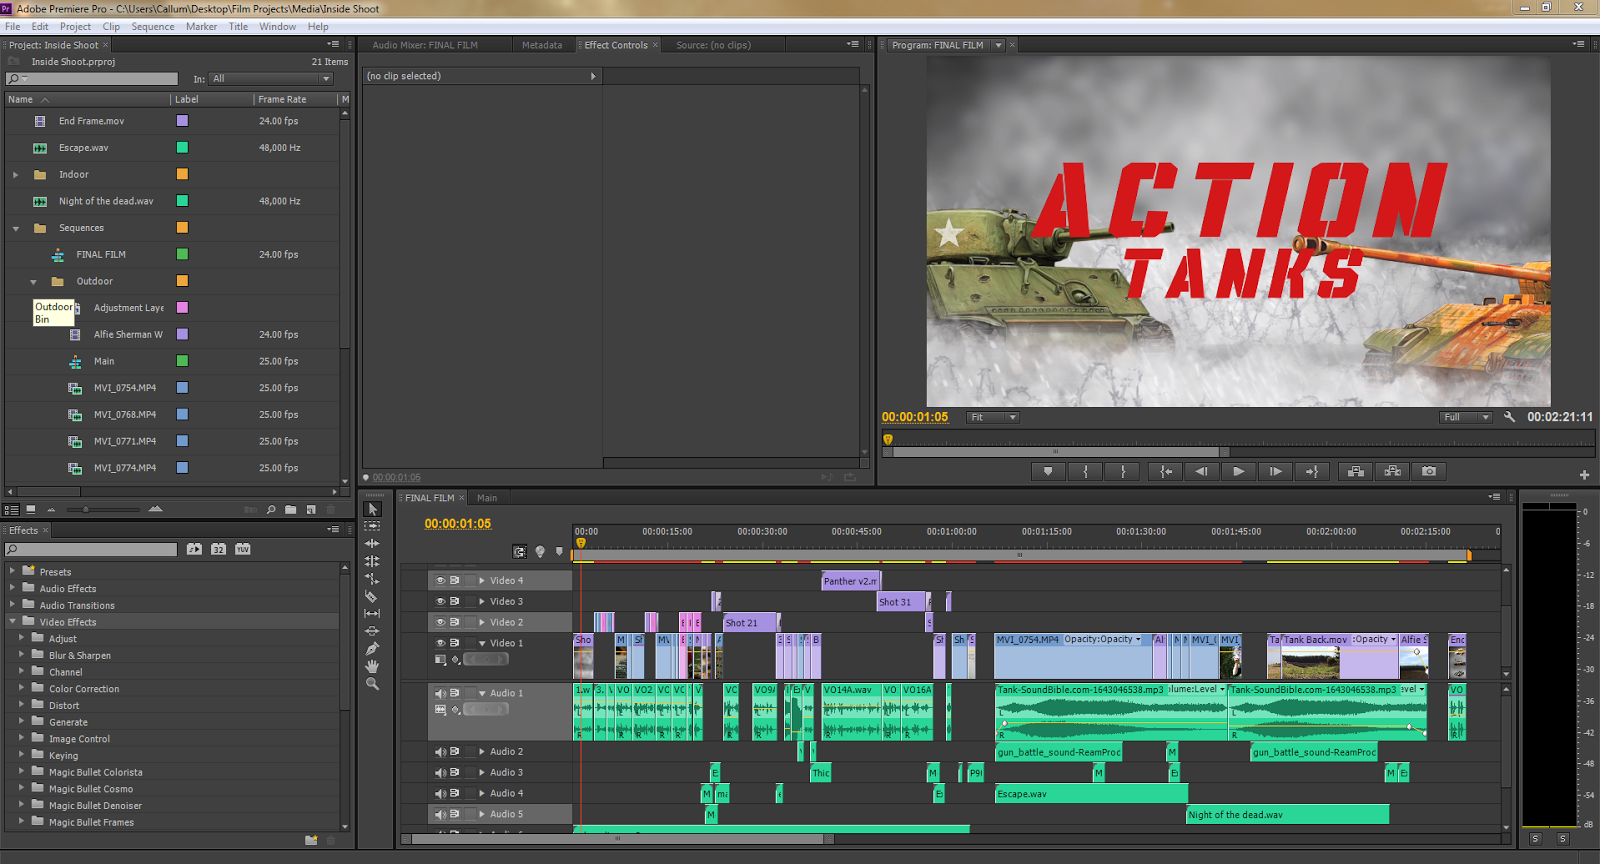Toggle the eye on the Video 3 track

440,601
